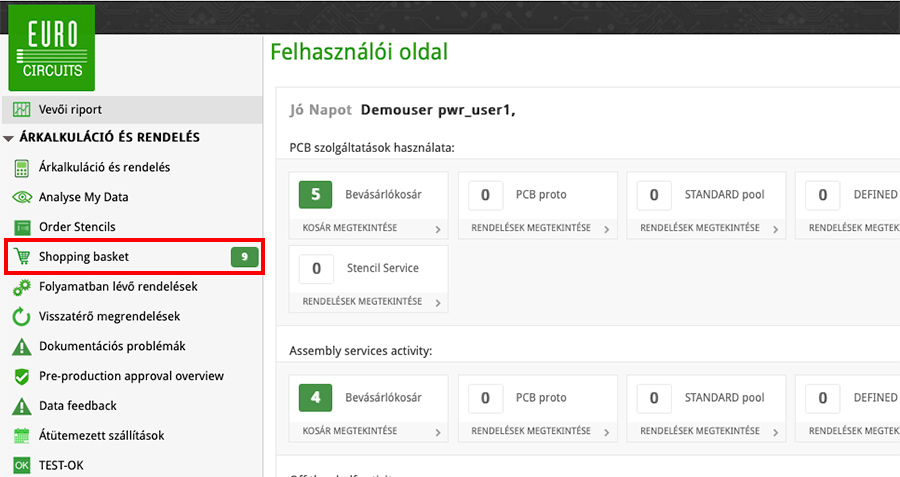900x477 pixels.
Task: Open Átütemezett szállítások menu item
Action: click(x=101, y=436)
